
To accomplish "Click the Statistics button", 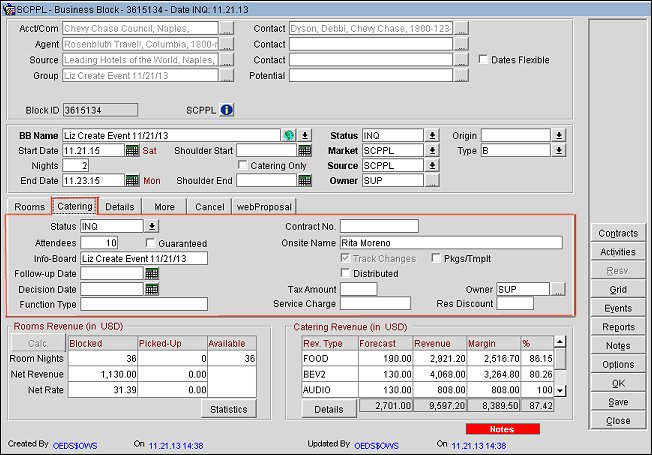I will click(x=228, y=409).
